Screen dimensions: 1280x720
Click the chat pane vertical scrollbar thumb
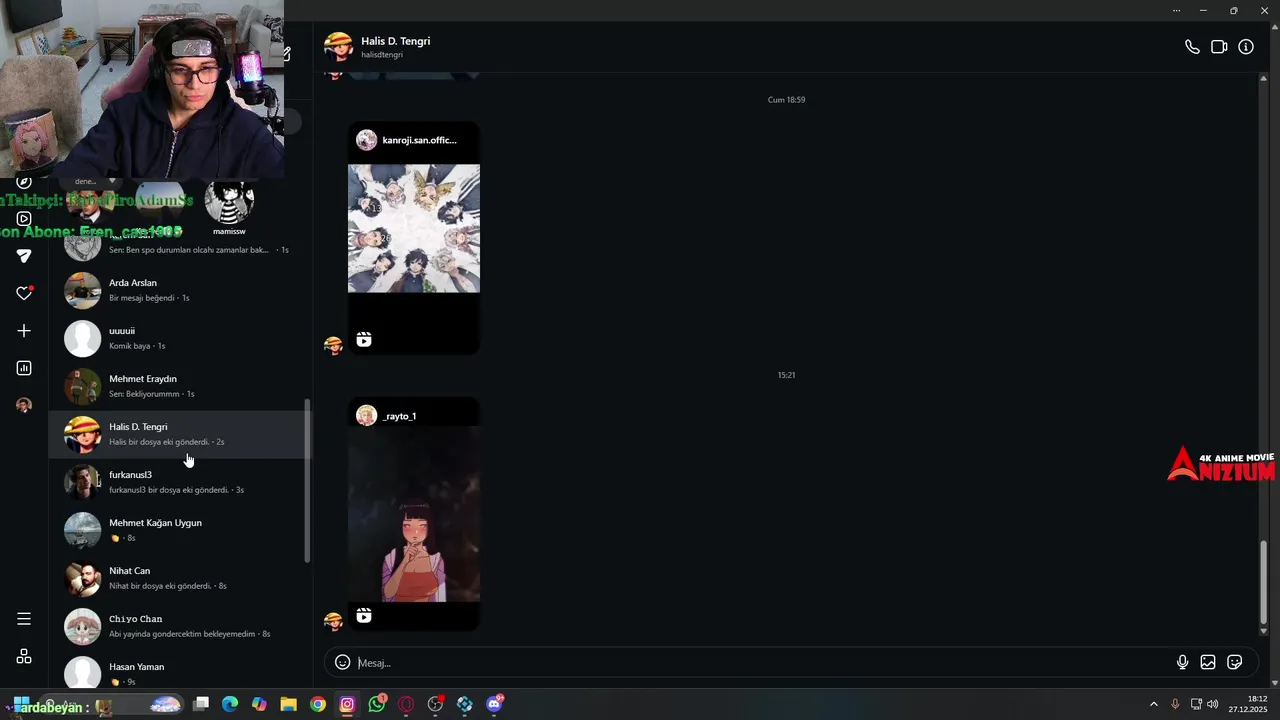[1263, 582]
